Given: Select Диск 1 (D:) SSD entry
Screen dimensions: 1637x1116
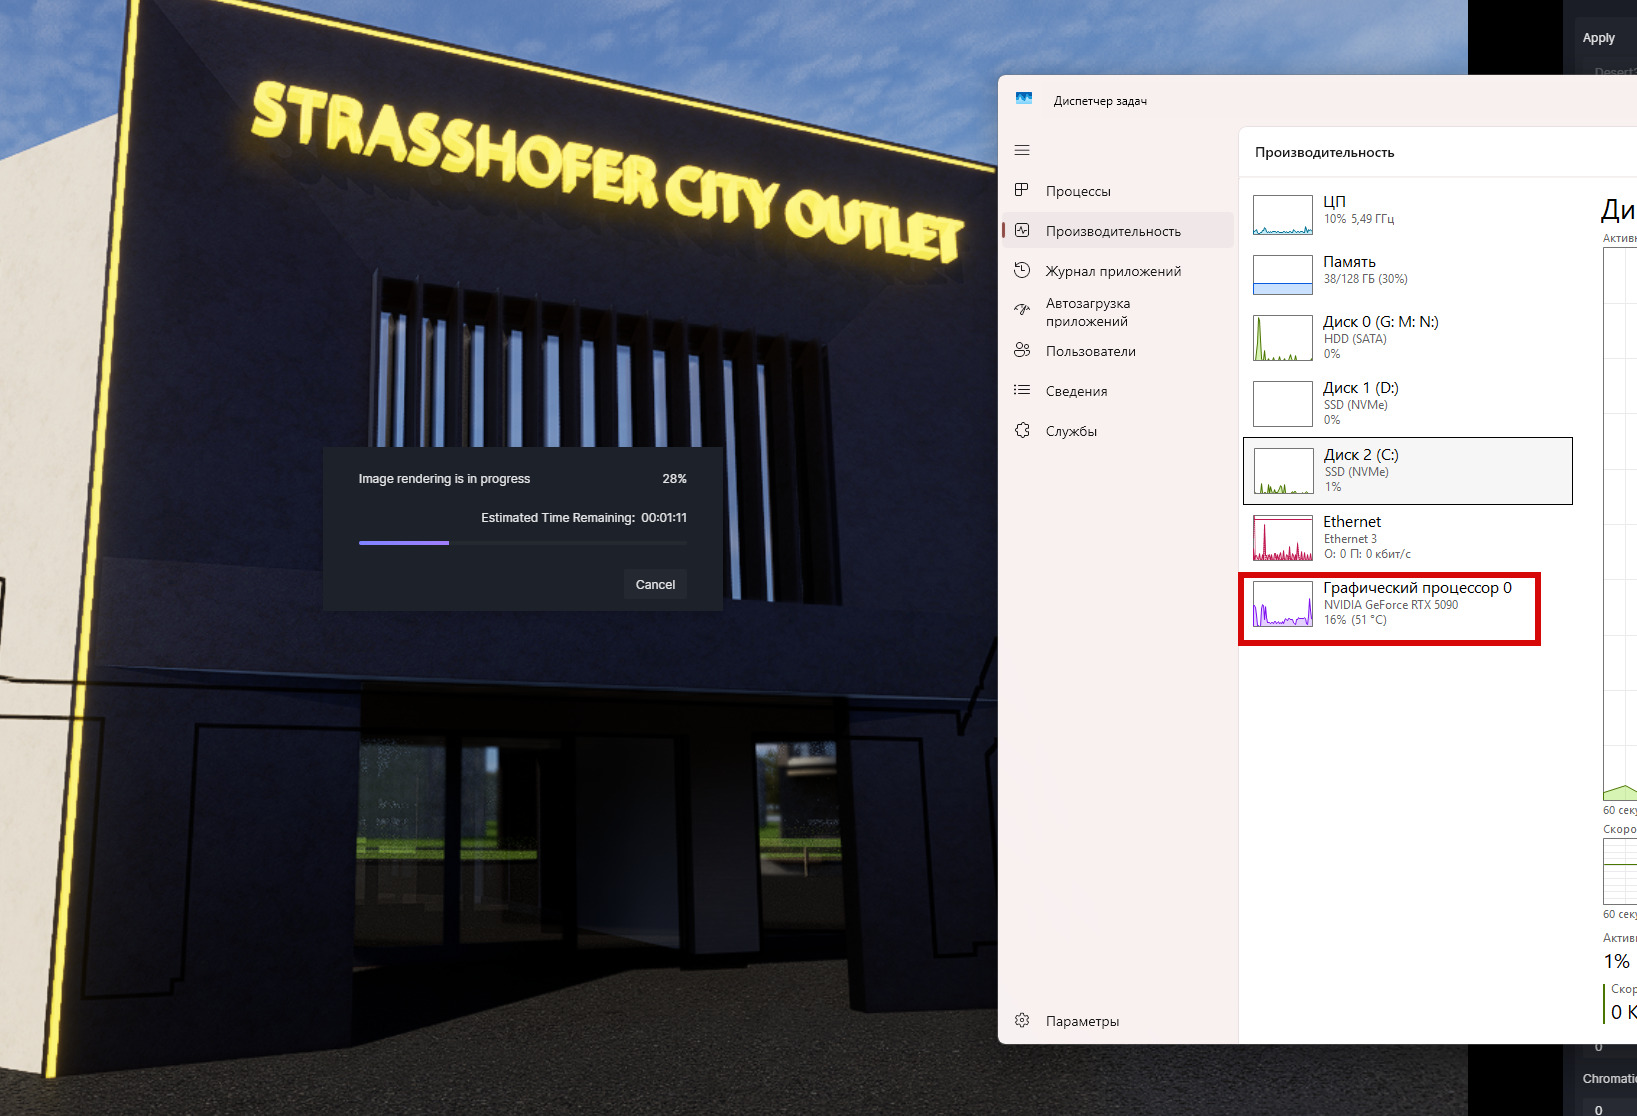Looking at the screenshot, I should (x=1408, y=403).
